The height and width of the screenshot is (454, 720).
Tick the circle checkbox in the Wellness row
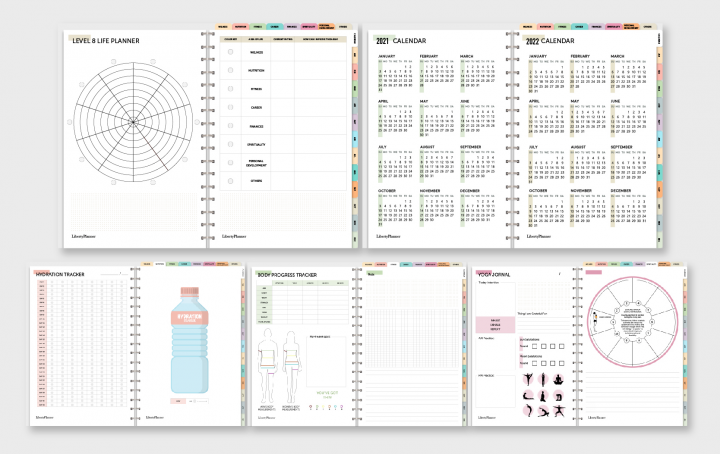[231, 52]
